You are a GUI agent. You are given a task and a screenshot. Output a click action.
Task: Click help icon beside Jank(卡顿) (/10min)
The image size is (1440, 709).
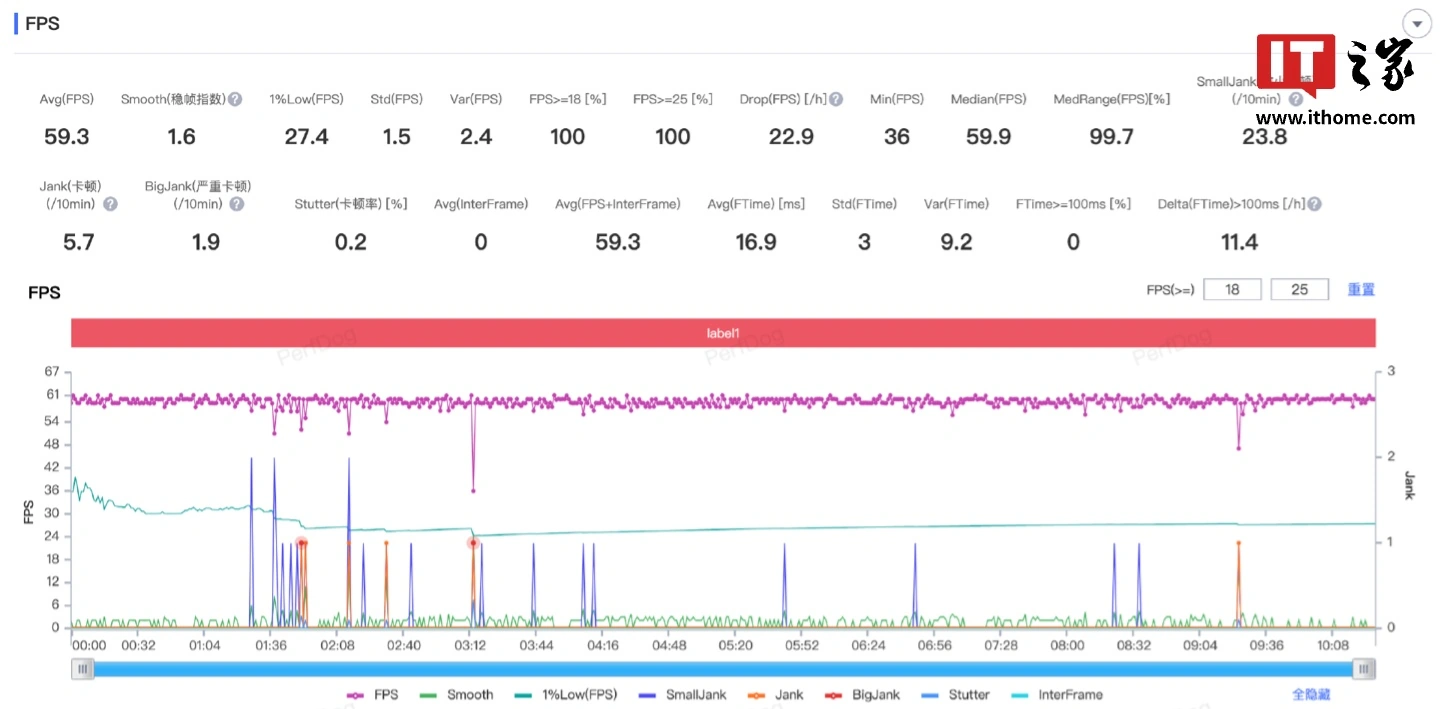tap(110, 204)
